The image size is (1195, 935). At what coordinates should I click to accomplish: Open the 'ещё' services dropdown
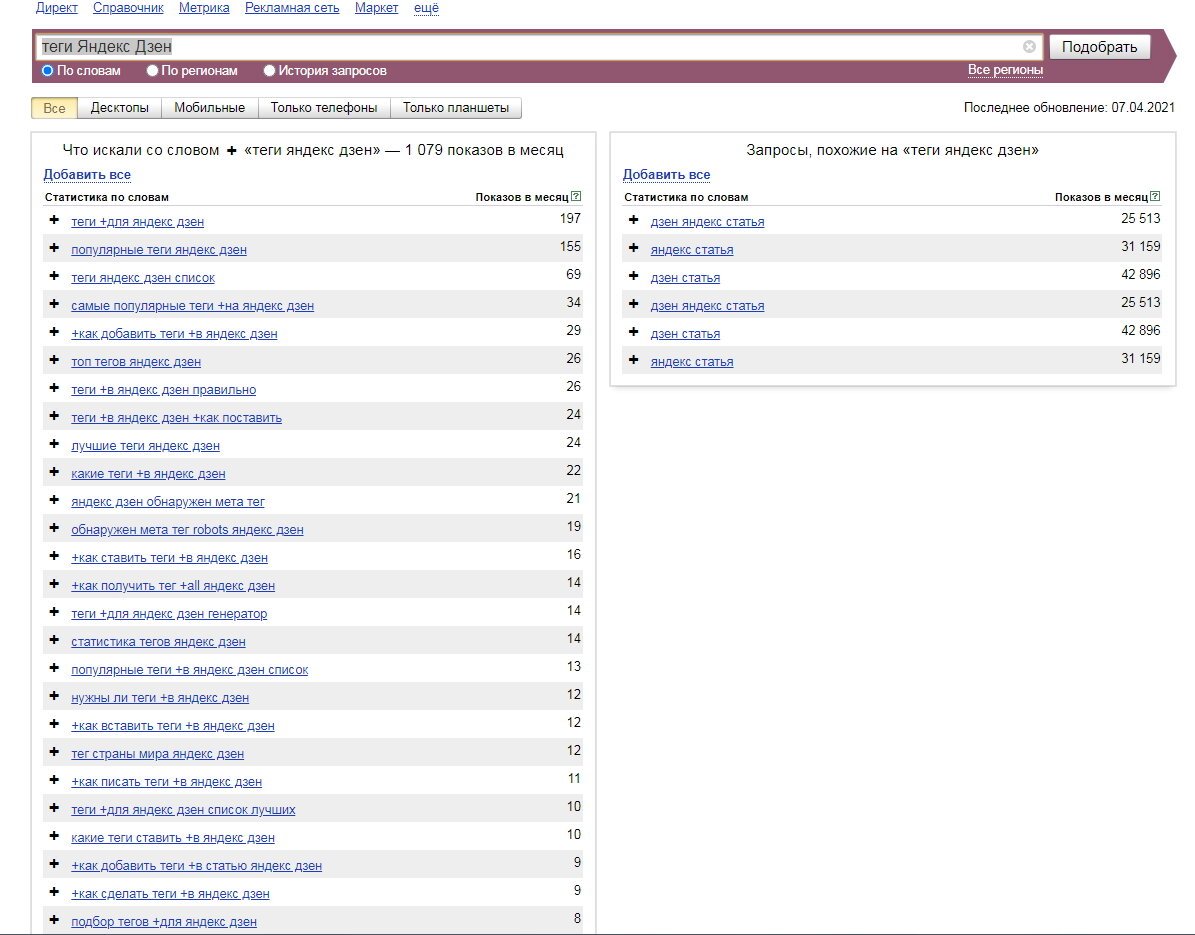(426, 8)
